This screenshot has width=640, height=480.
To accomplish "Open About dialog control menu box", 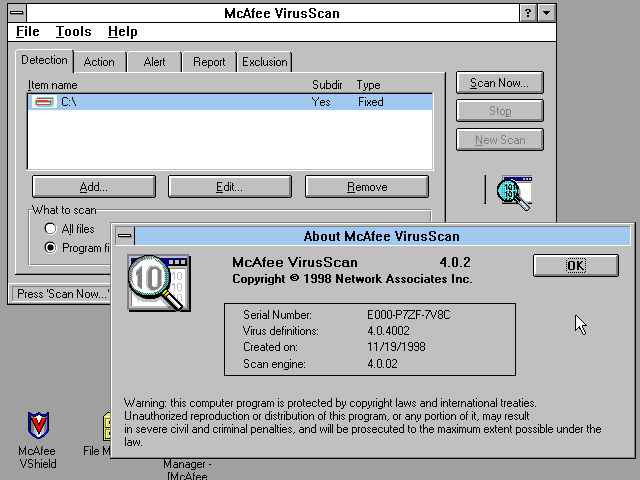I will 125,236.
